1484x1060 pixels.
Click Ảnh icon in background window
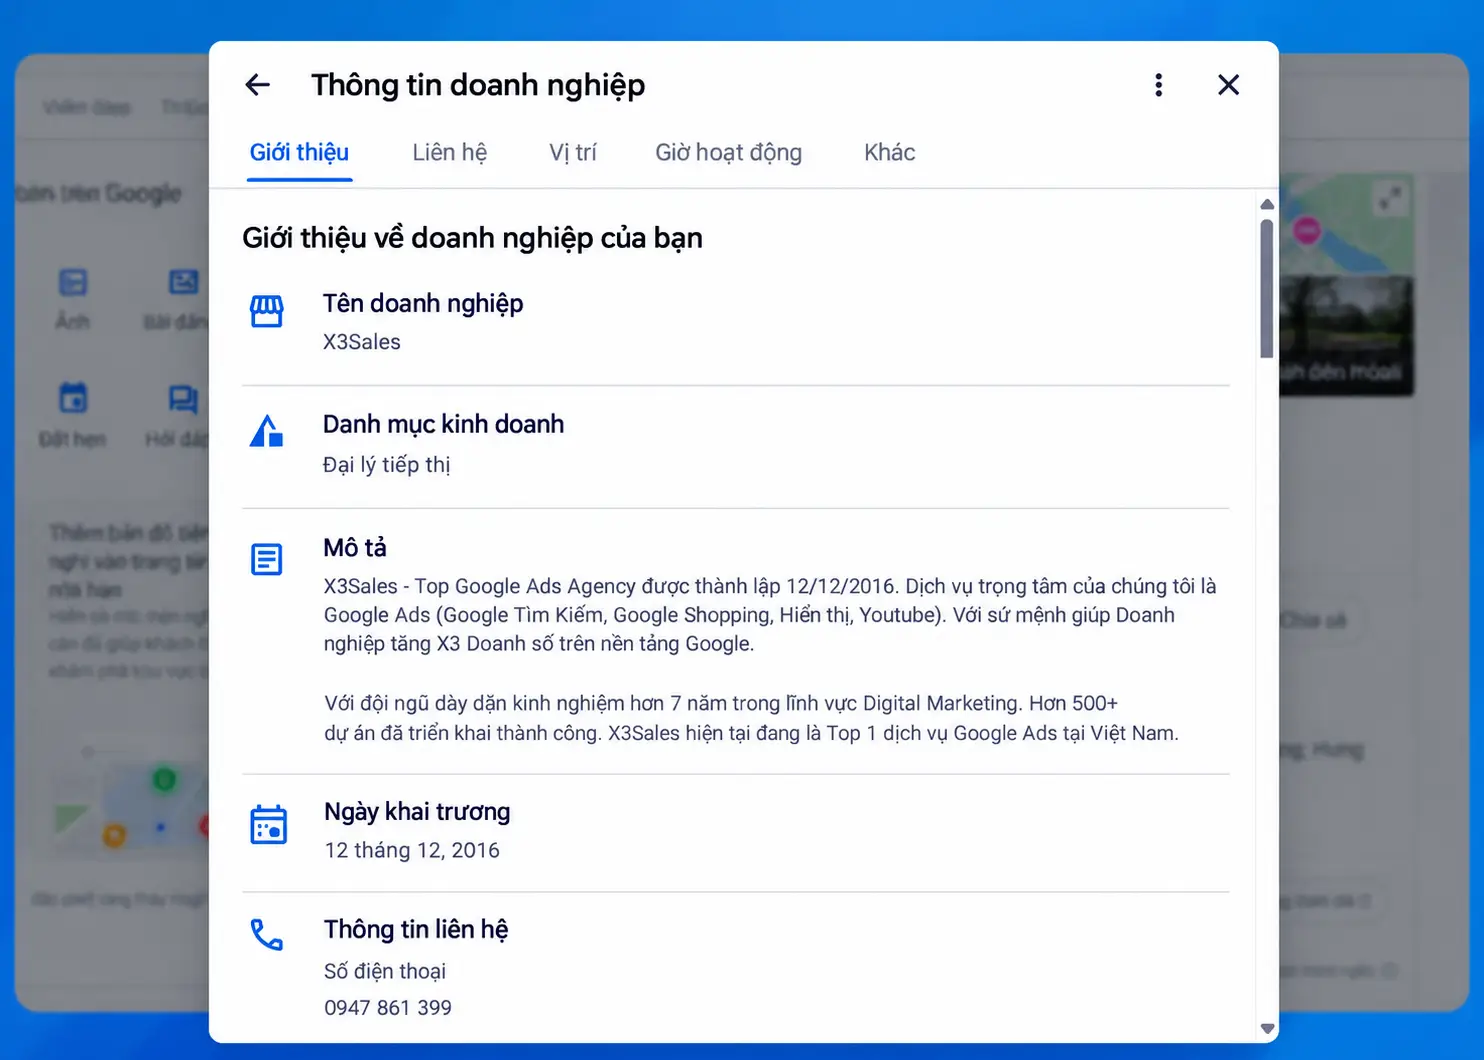(x=73, y=283)
